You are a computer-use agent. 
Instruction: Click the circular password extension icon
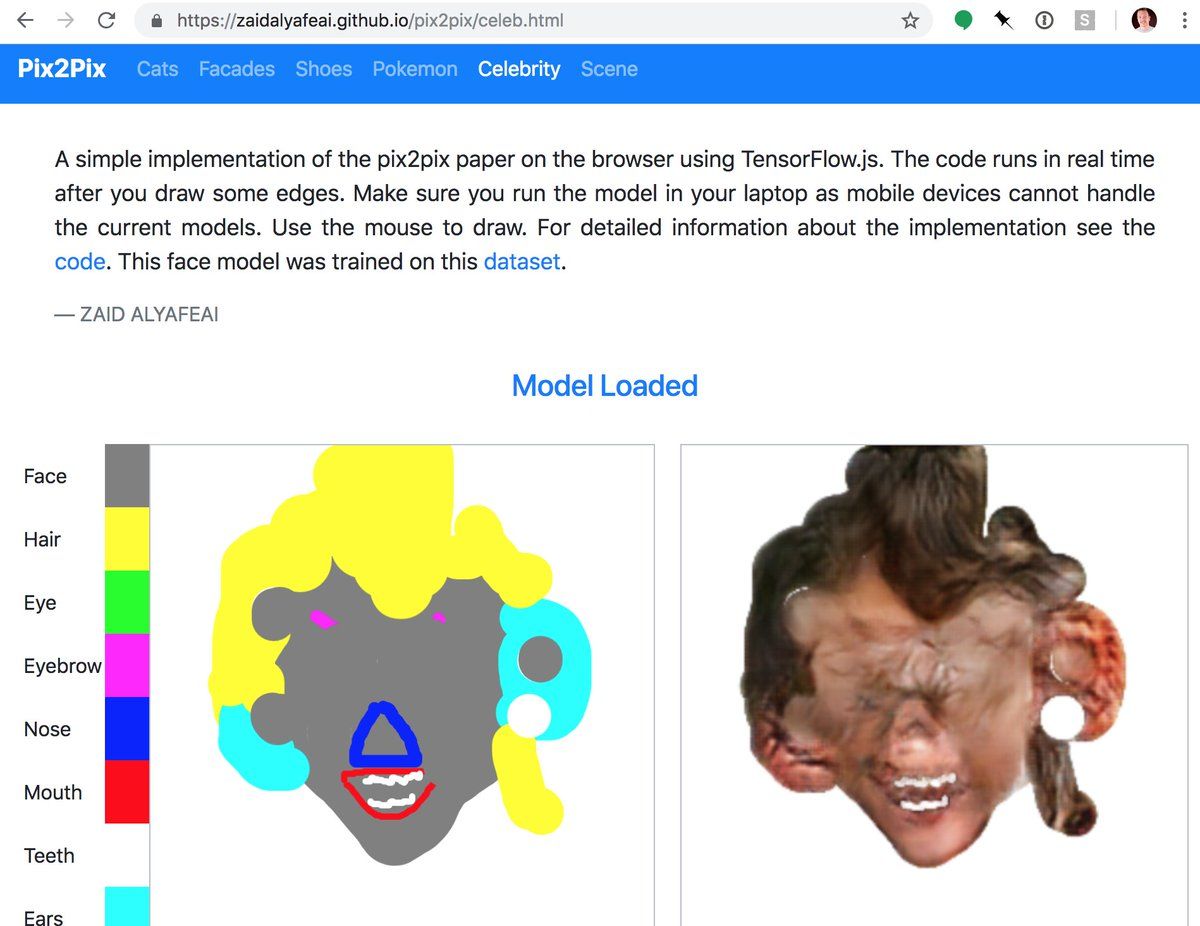click(1044, 20)
